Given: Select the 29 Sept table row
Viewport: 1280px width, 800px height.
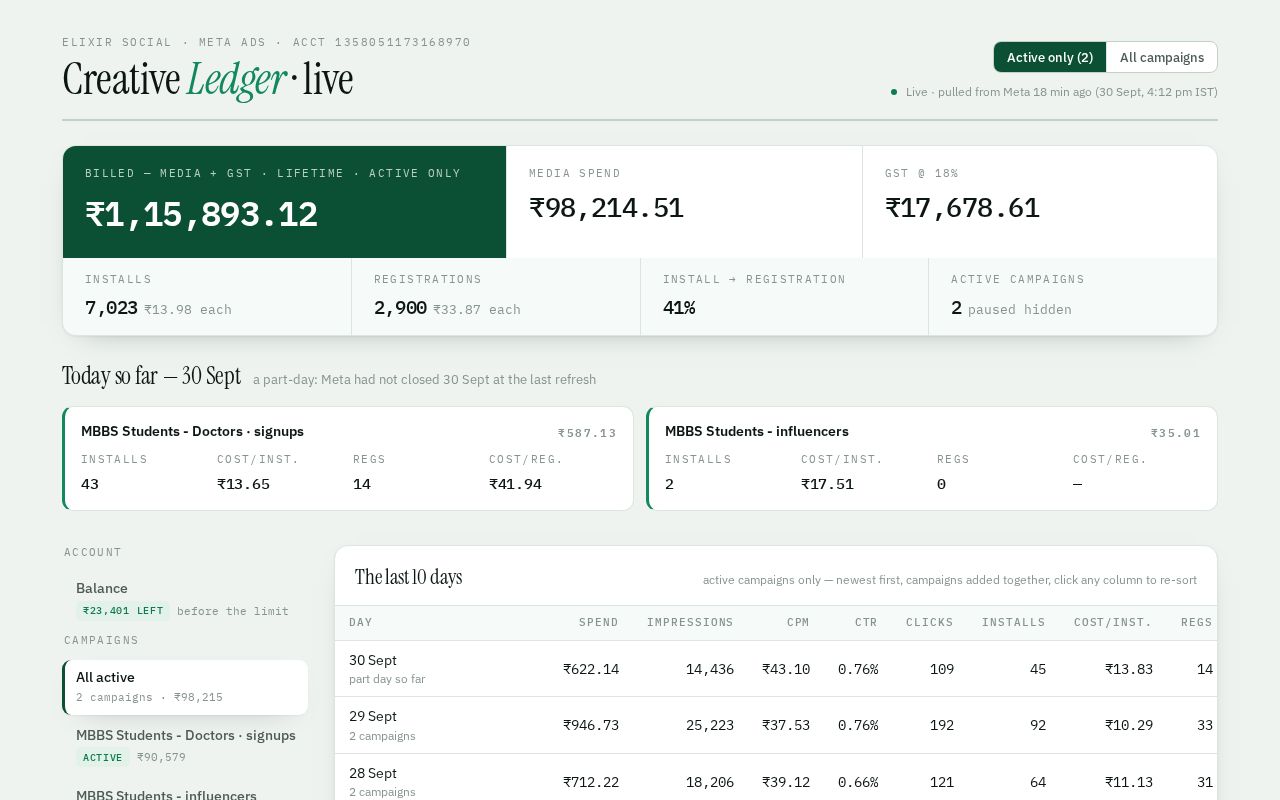Looking at the screenshot, I should click(x=776, y=725).
